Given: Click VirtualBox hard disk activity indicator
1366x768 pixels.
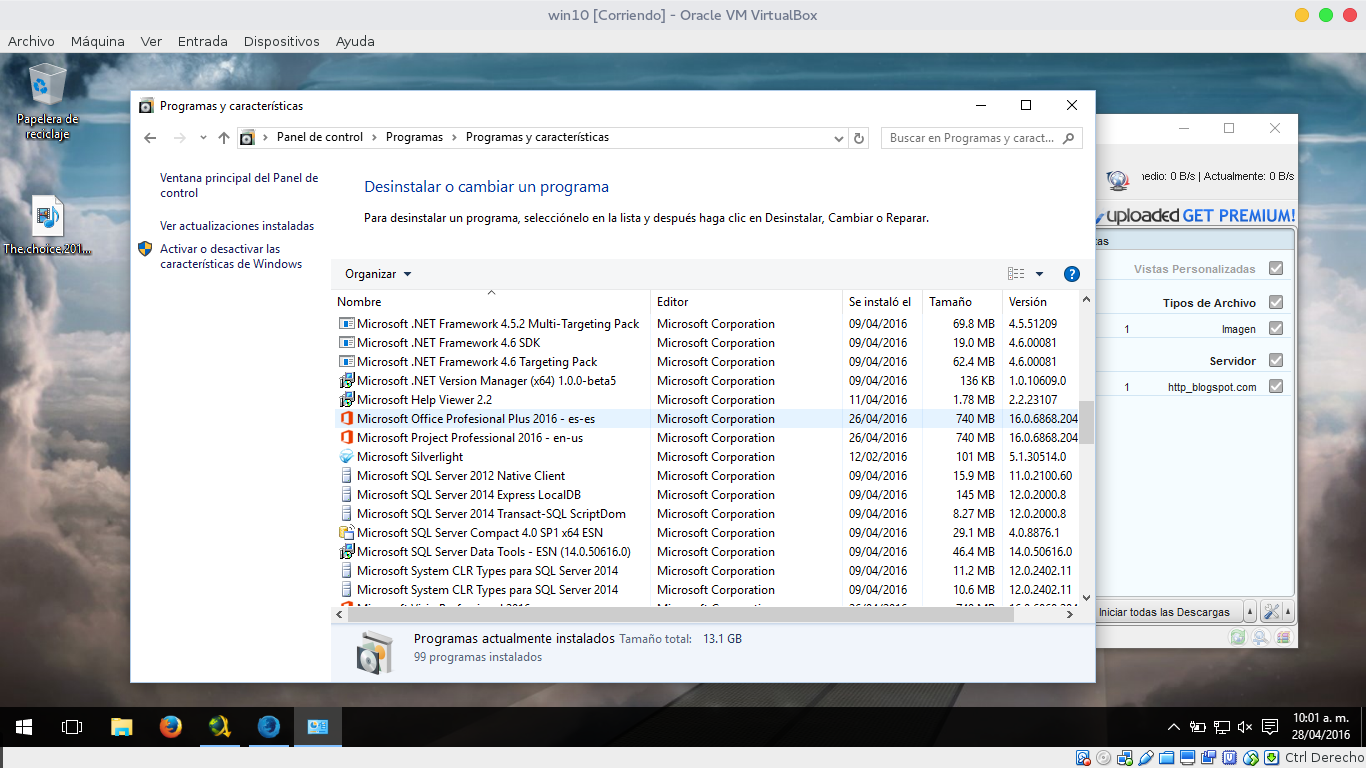Looking at the screenshot, I should tap(1083, 758).
